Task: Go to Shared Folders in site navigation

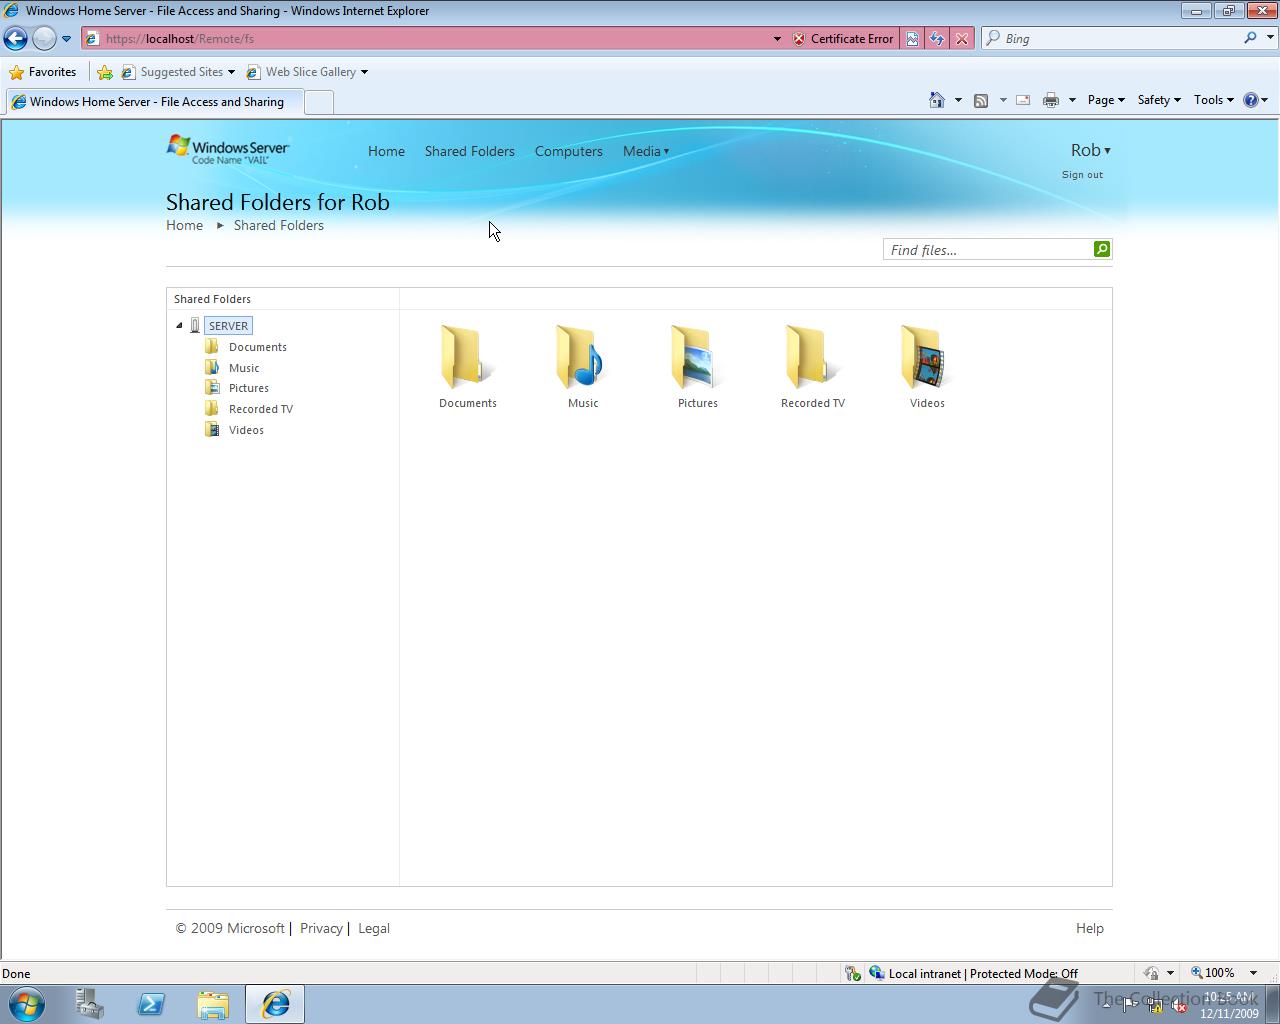Action: point(469,151)
